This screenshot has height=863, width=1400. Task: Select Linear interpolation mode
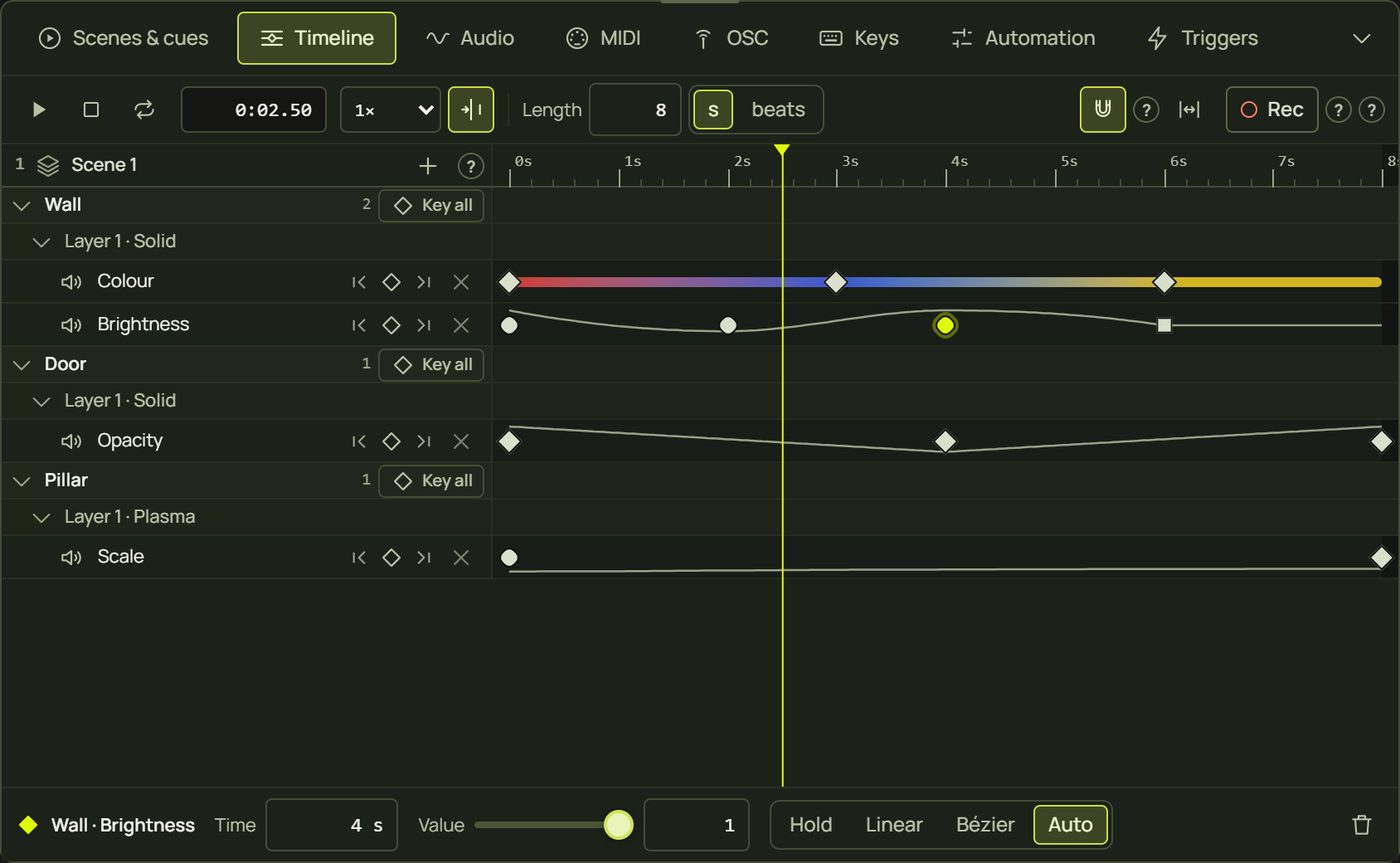click(894, 825)
